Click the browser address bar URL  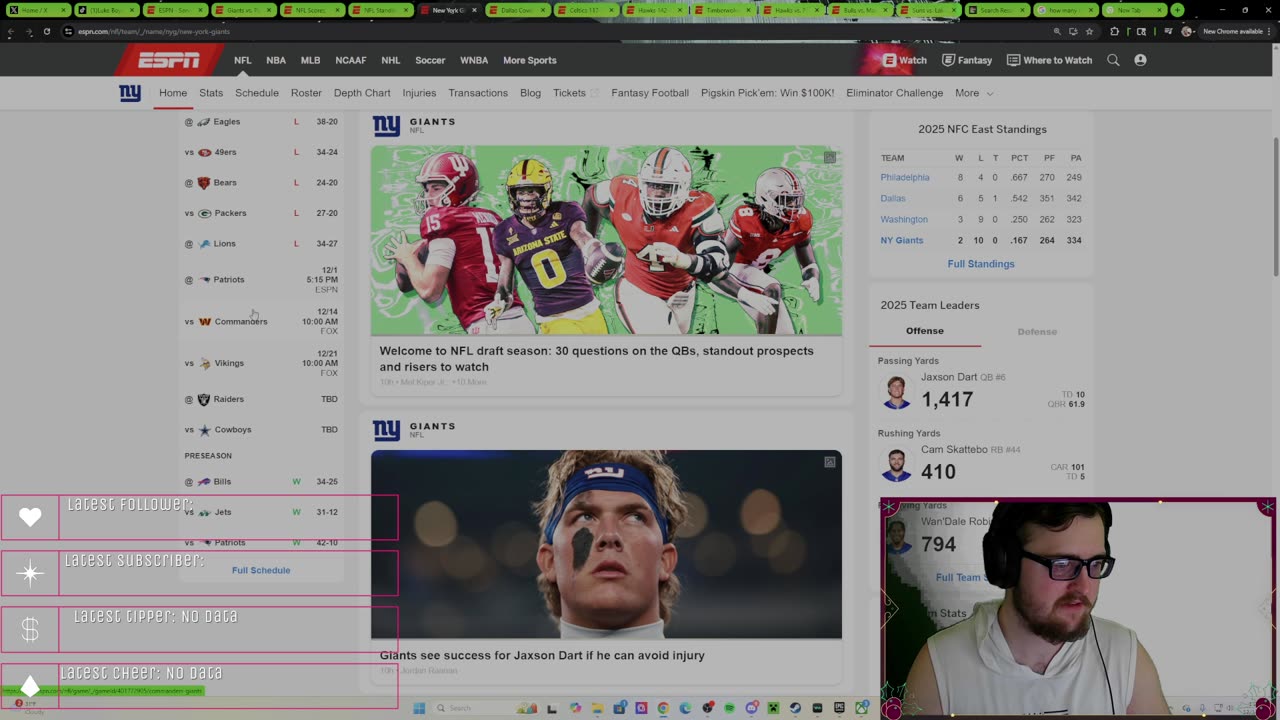pyautogui.click(x=154, y=31)
